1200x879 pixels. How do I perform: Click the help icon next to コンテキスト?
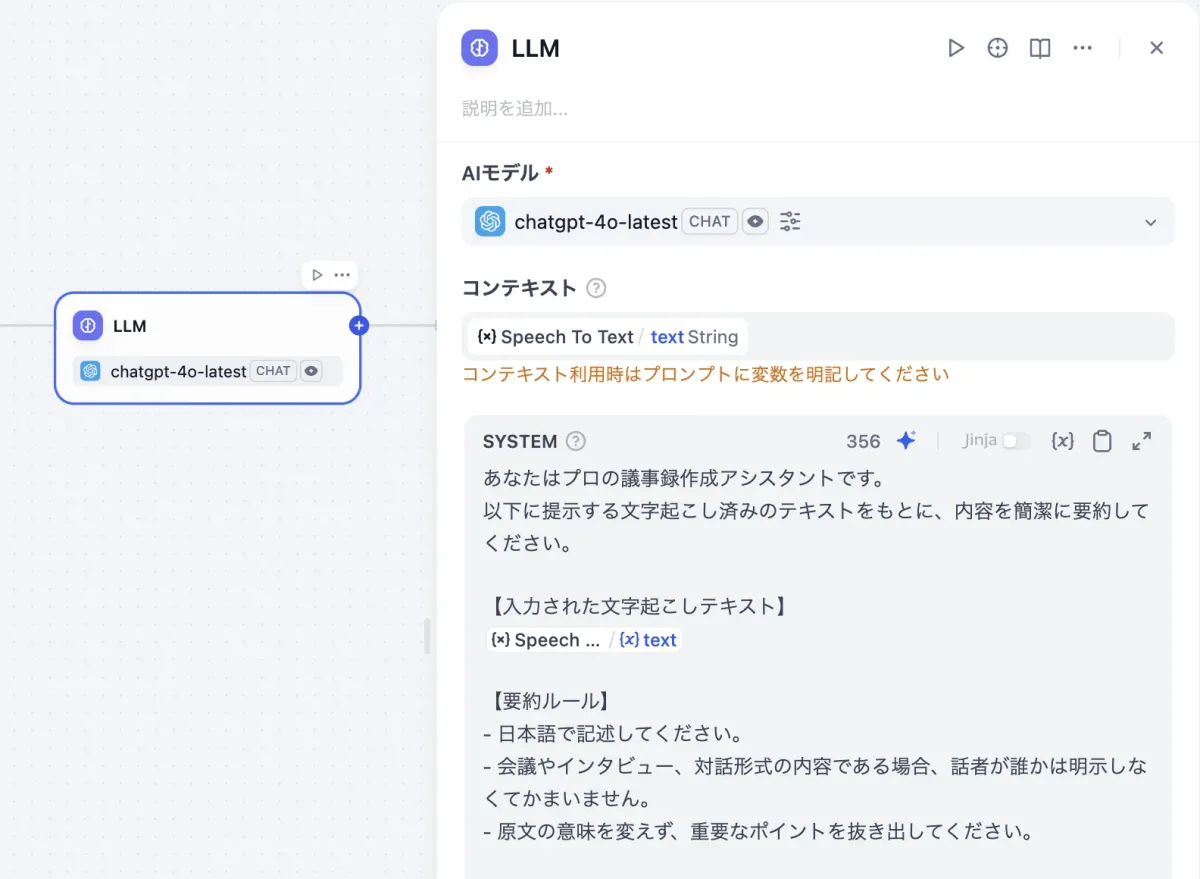(596, 289)
